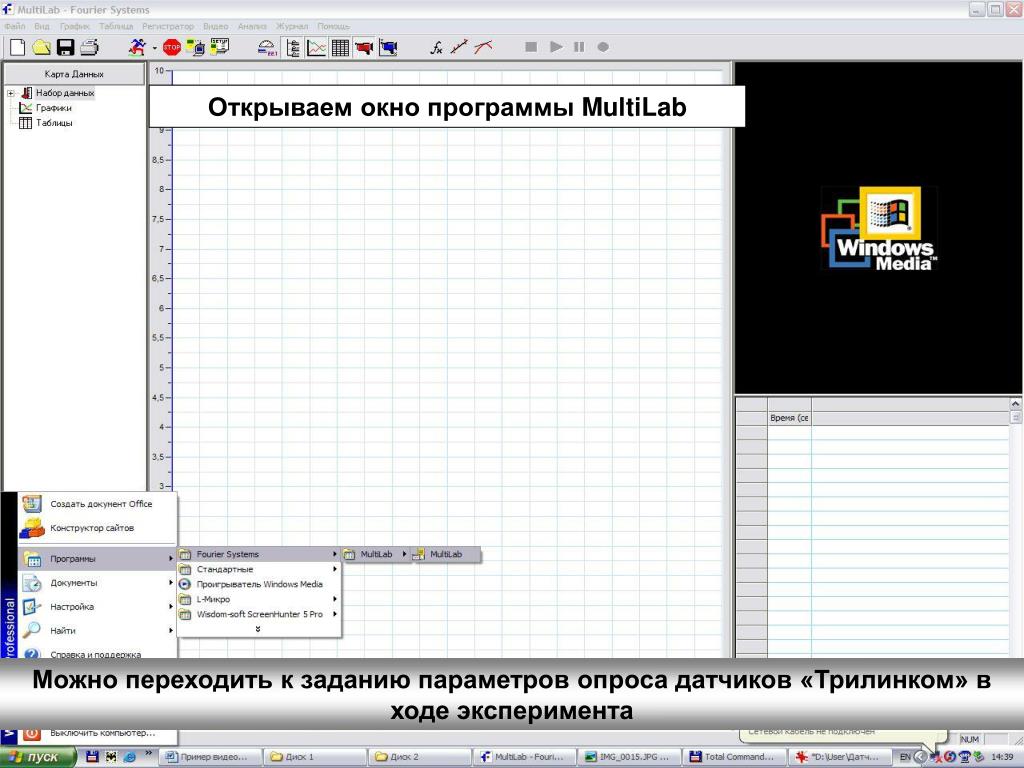The height and width of the screenshot is (768, 1024).
Task: Launch Проигрыватель Windows Media from menu
Action: coord(259,584)
